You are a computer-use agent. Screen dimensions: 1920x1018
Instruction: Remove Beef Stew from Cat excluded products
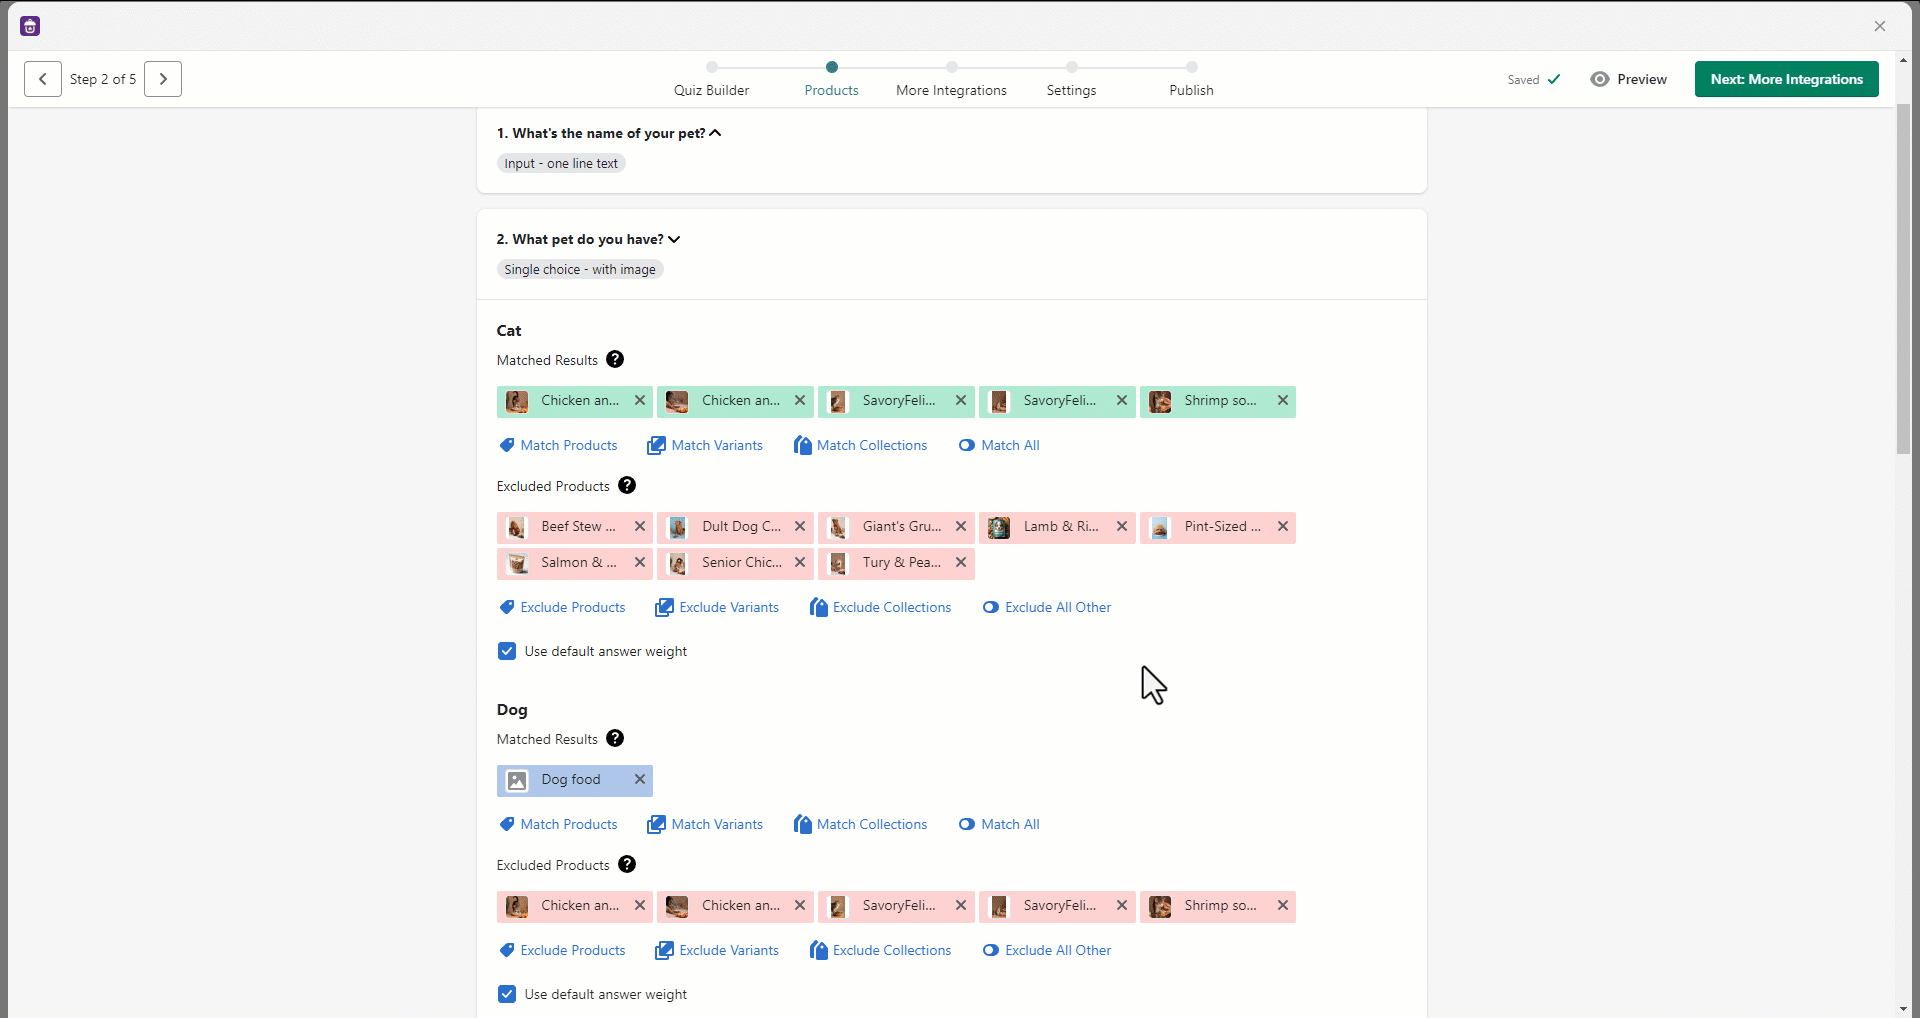point(640,526)
